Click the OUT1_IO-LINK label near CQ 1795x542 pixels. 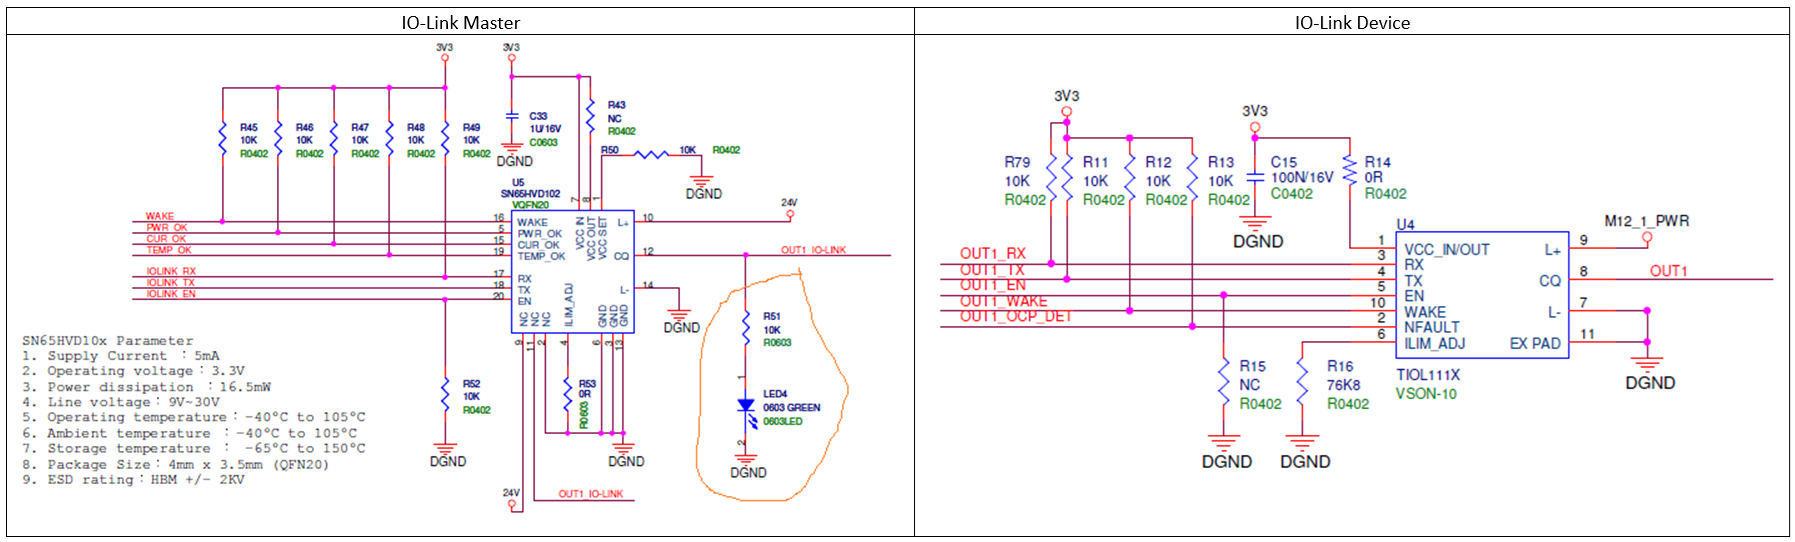click(813, 250)
